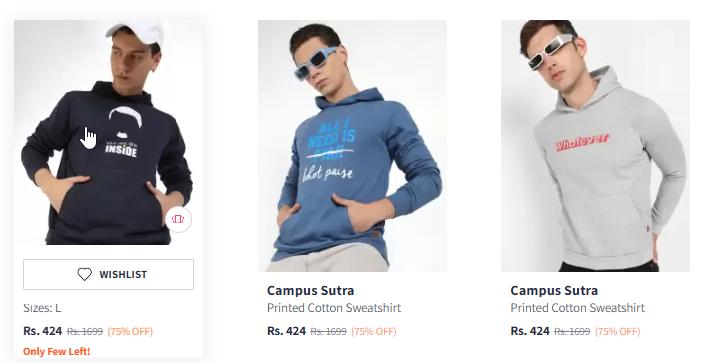
Task: Open the blue hoodie product image
Action: 352,146
